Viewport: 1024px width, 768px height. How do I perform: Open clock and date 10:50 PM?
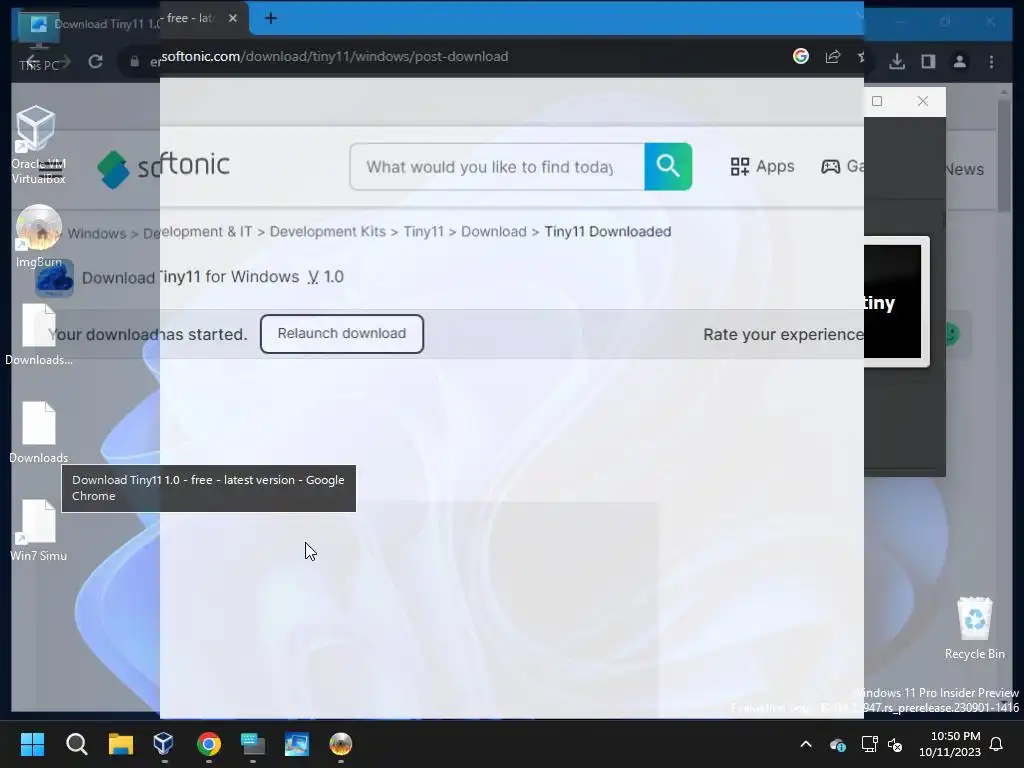[950, 744]
